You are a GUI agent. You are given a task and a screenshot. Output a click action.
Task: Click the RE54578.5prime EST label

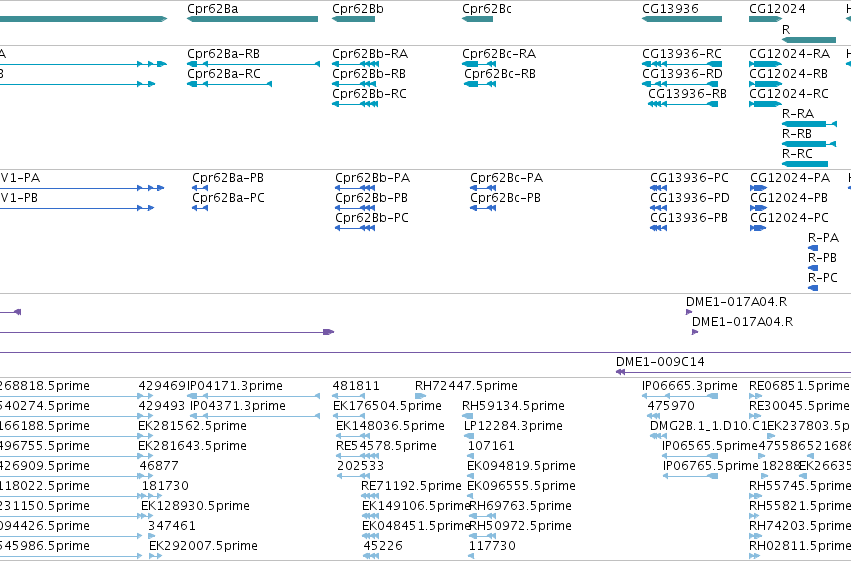[386, 446]
